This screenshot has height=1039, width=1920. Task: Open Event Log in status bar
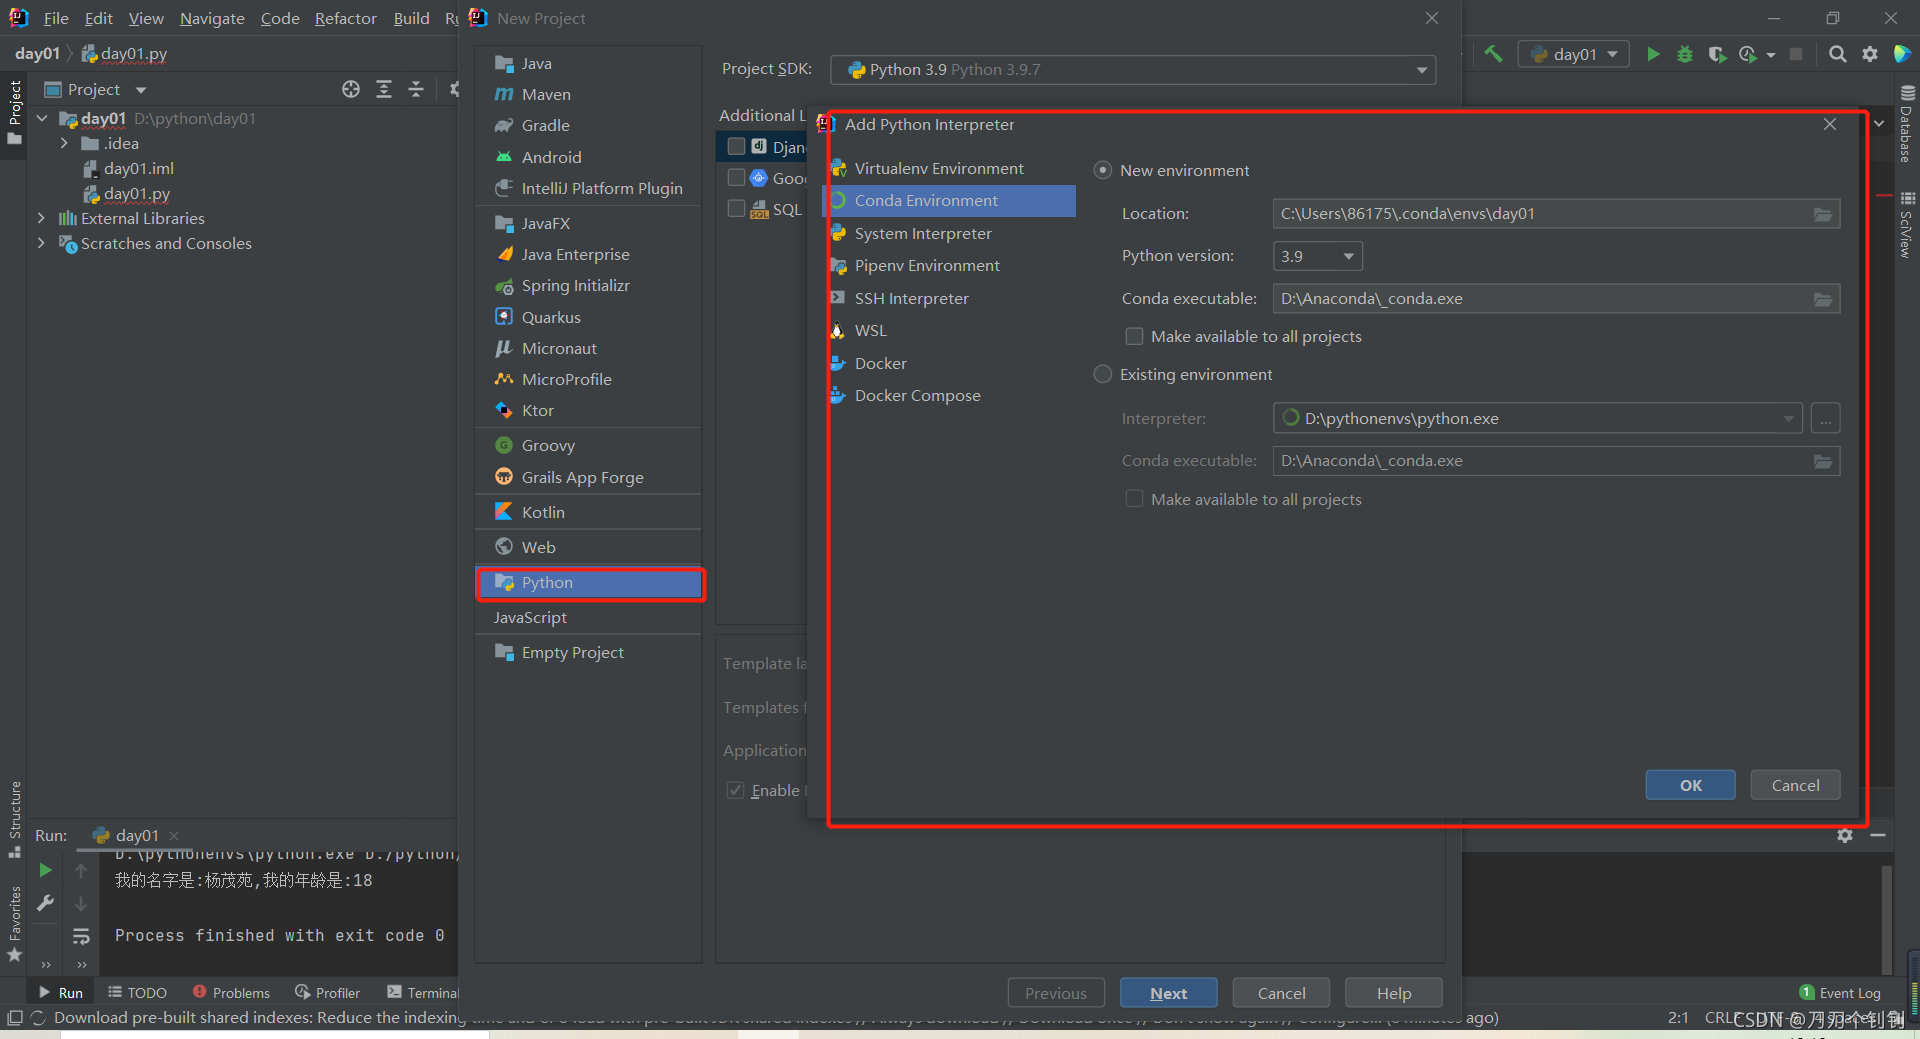pyautogui.click(x=1840, y=993)
